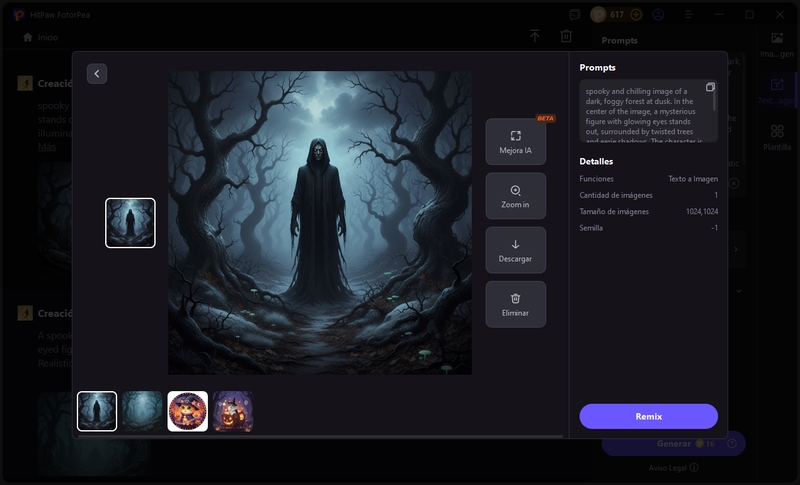The width and height of the screenshot is (800, 485).
Task: Click the back arrow button
Action: (96, 73)
